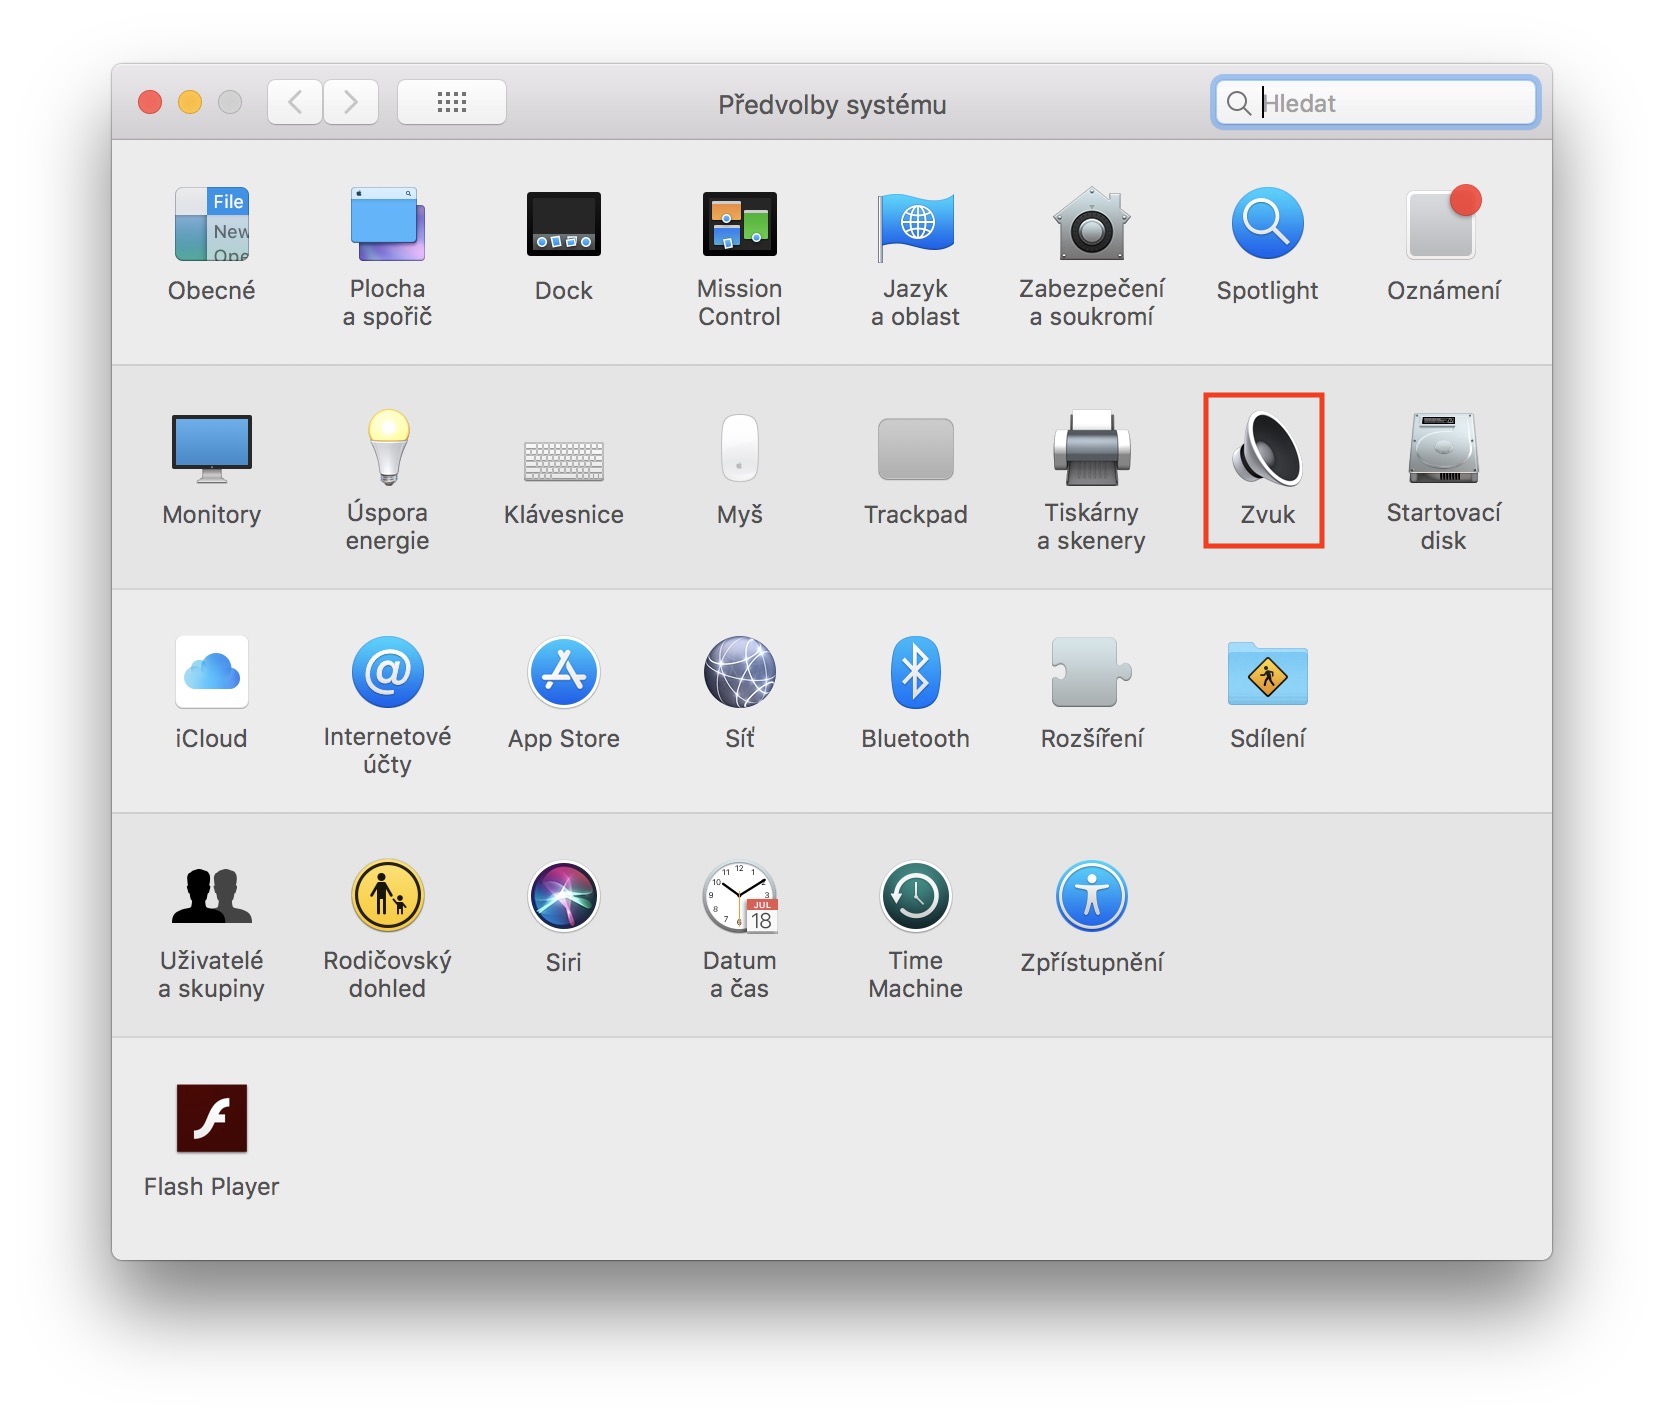Minimize the window with yellow button
Image resolution: width=1664 pixels, height=1420 pixels.
190,102
